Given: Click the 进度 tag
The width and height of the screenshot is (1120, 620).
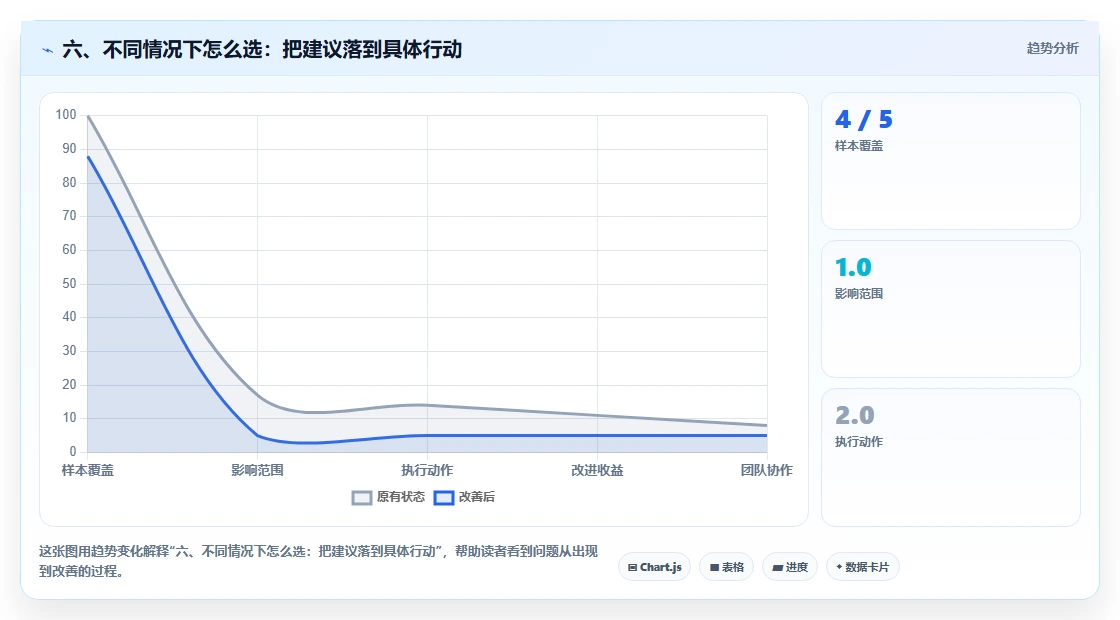Looking at the screenshot, I should click(790, 567).
